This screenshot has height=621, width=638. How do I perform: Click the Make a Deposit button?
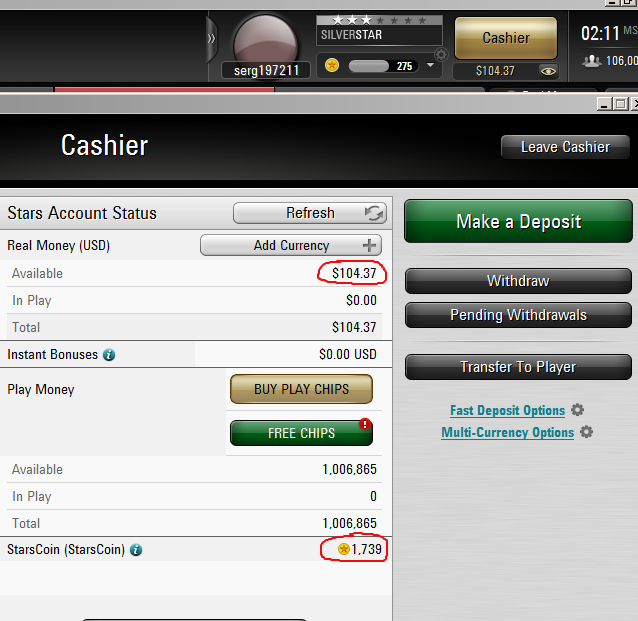pos(518,221)
